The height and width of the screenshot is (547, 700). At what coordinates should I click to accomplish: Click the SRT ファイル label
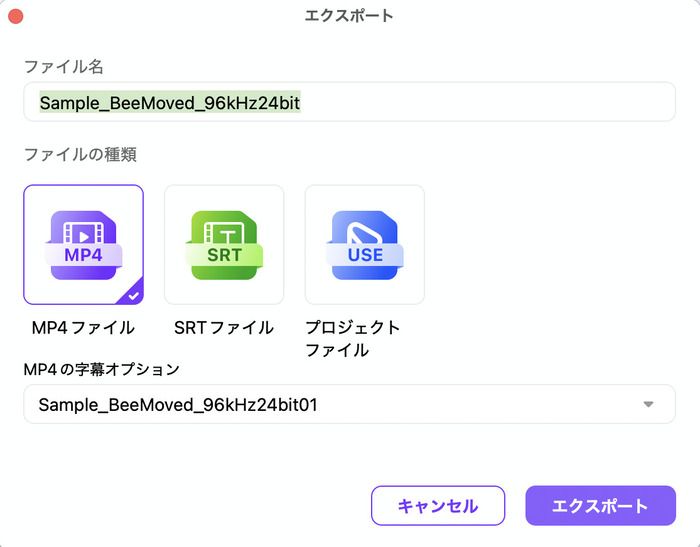(224, 328)
